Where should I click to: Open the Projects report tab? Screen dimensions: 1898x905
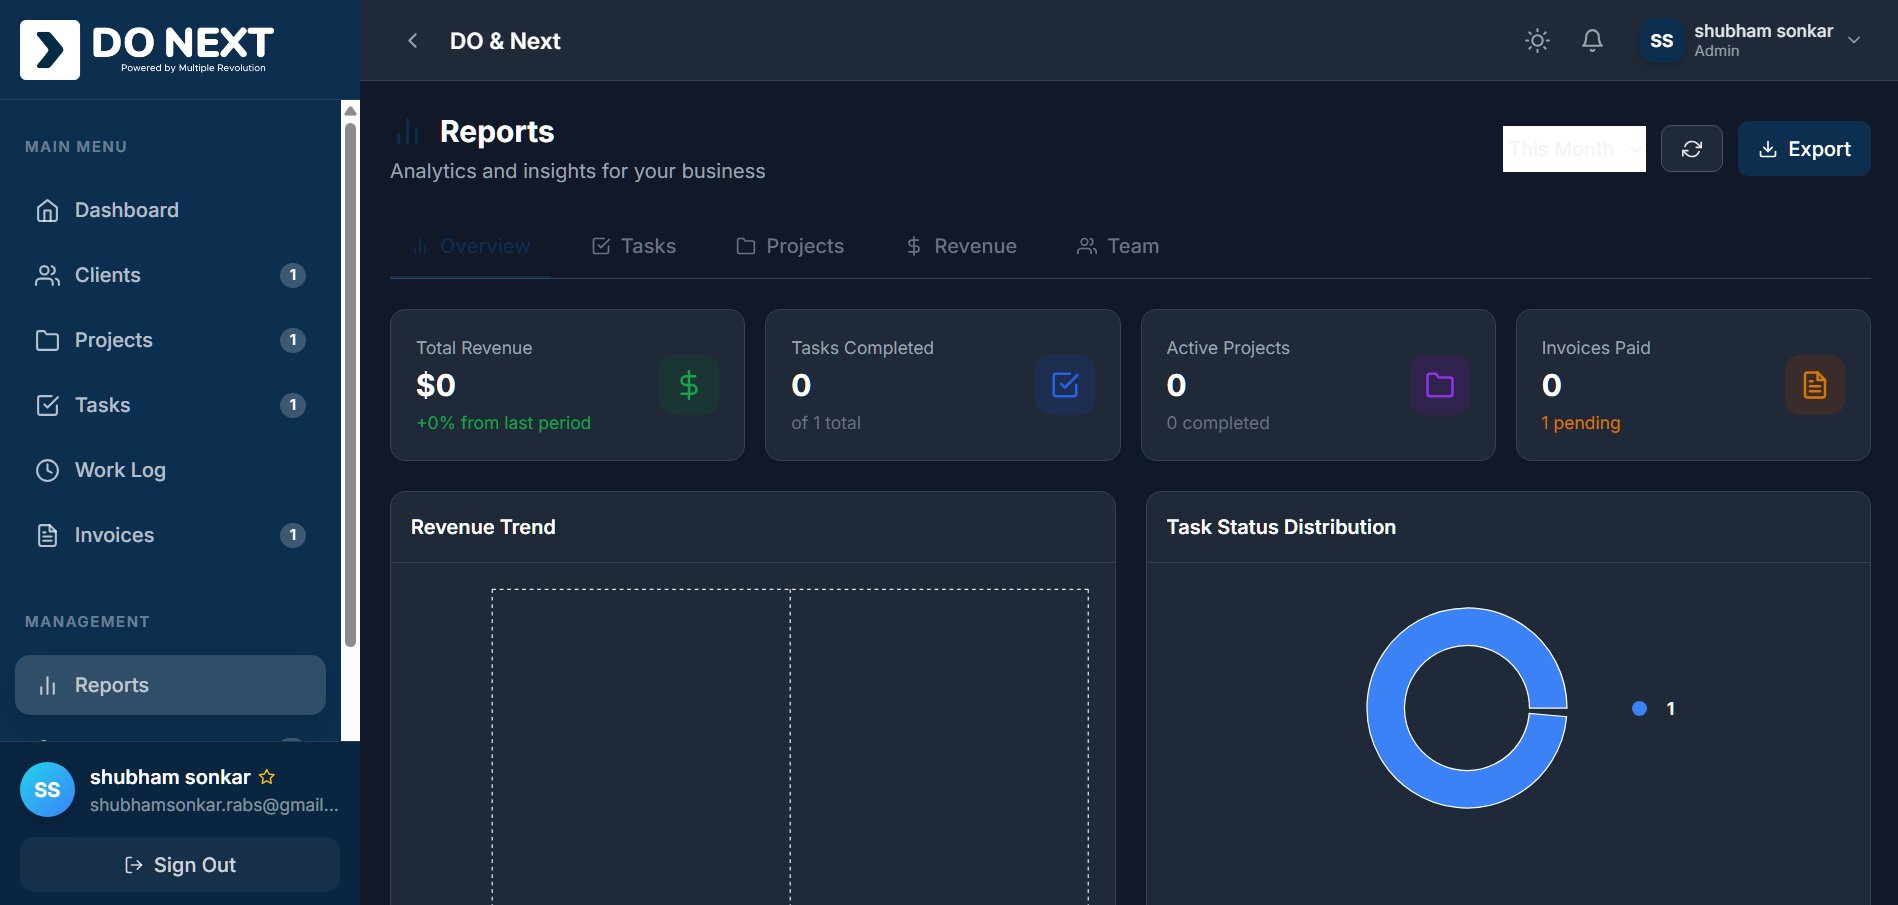click(x=790, y=246)
